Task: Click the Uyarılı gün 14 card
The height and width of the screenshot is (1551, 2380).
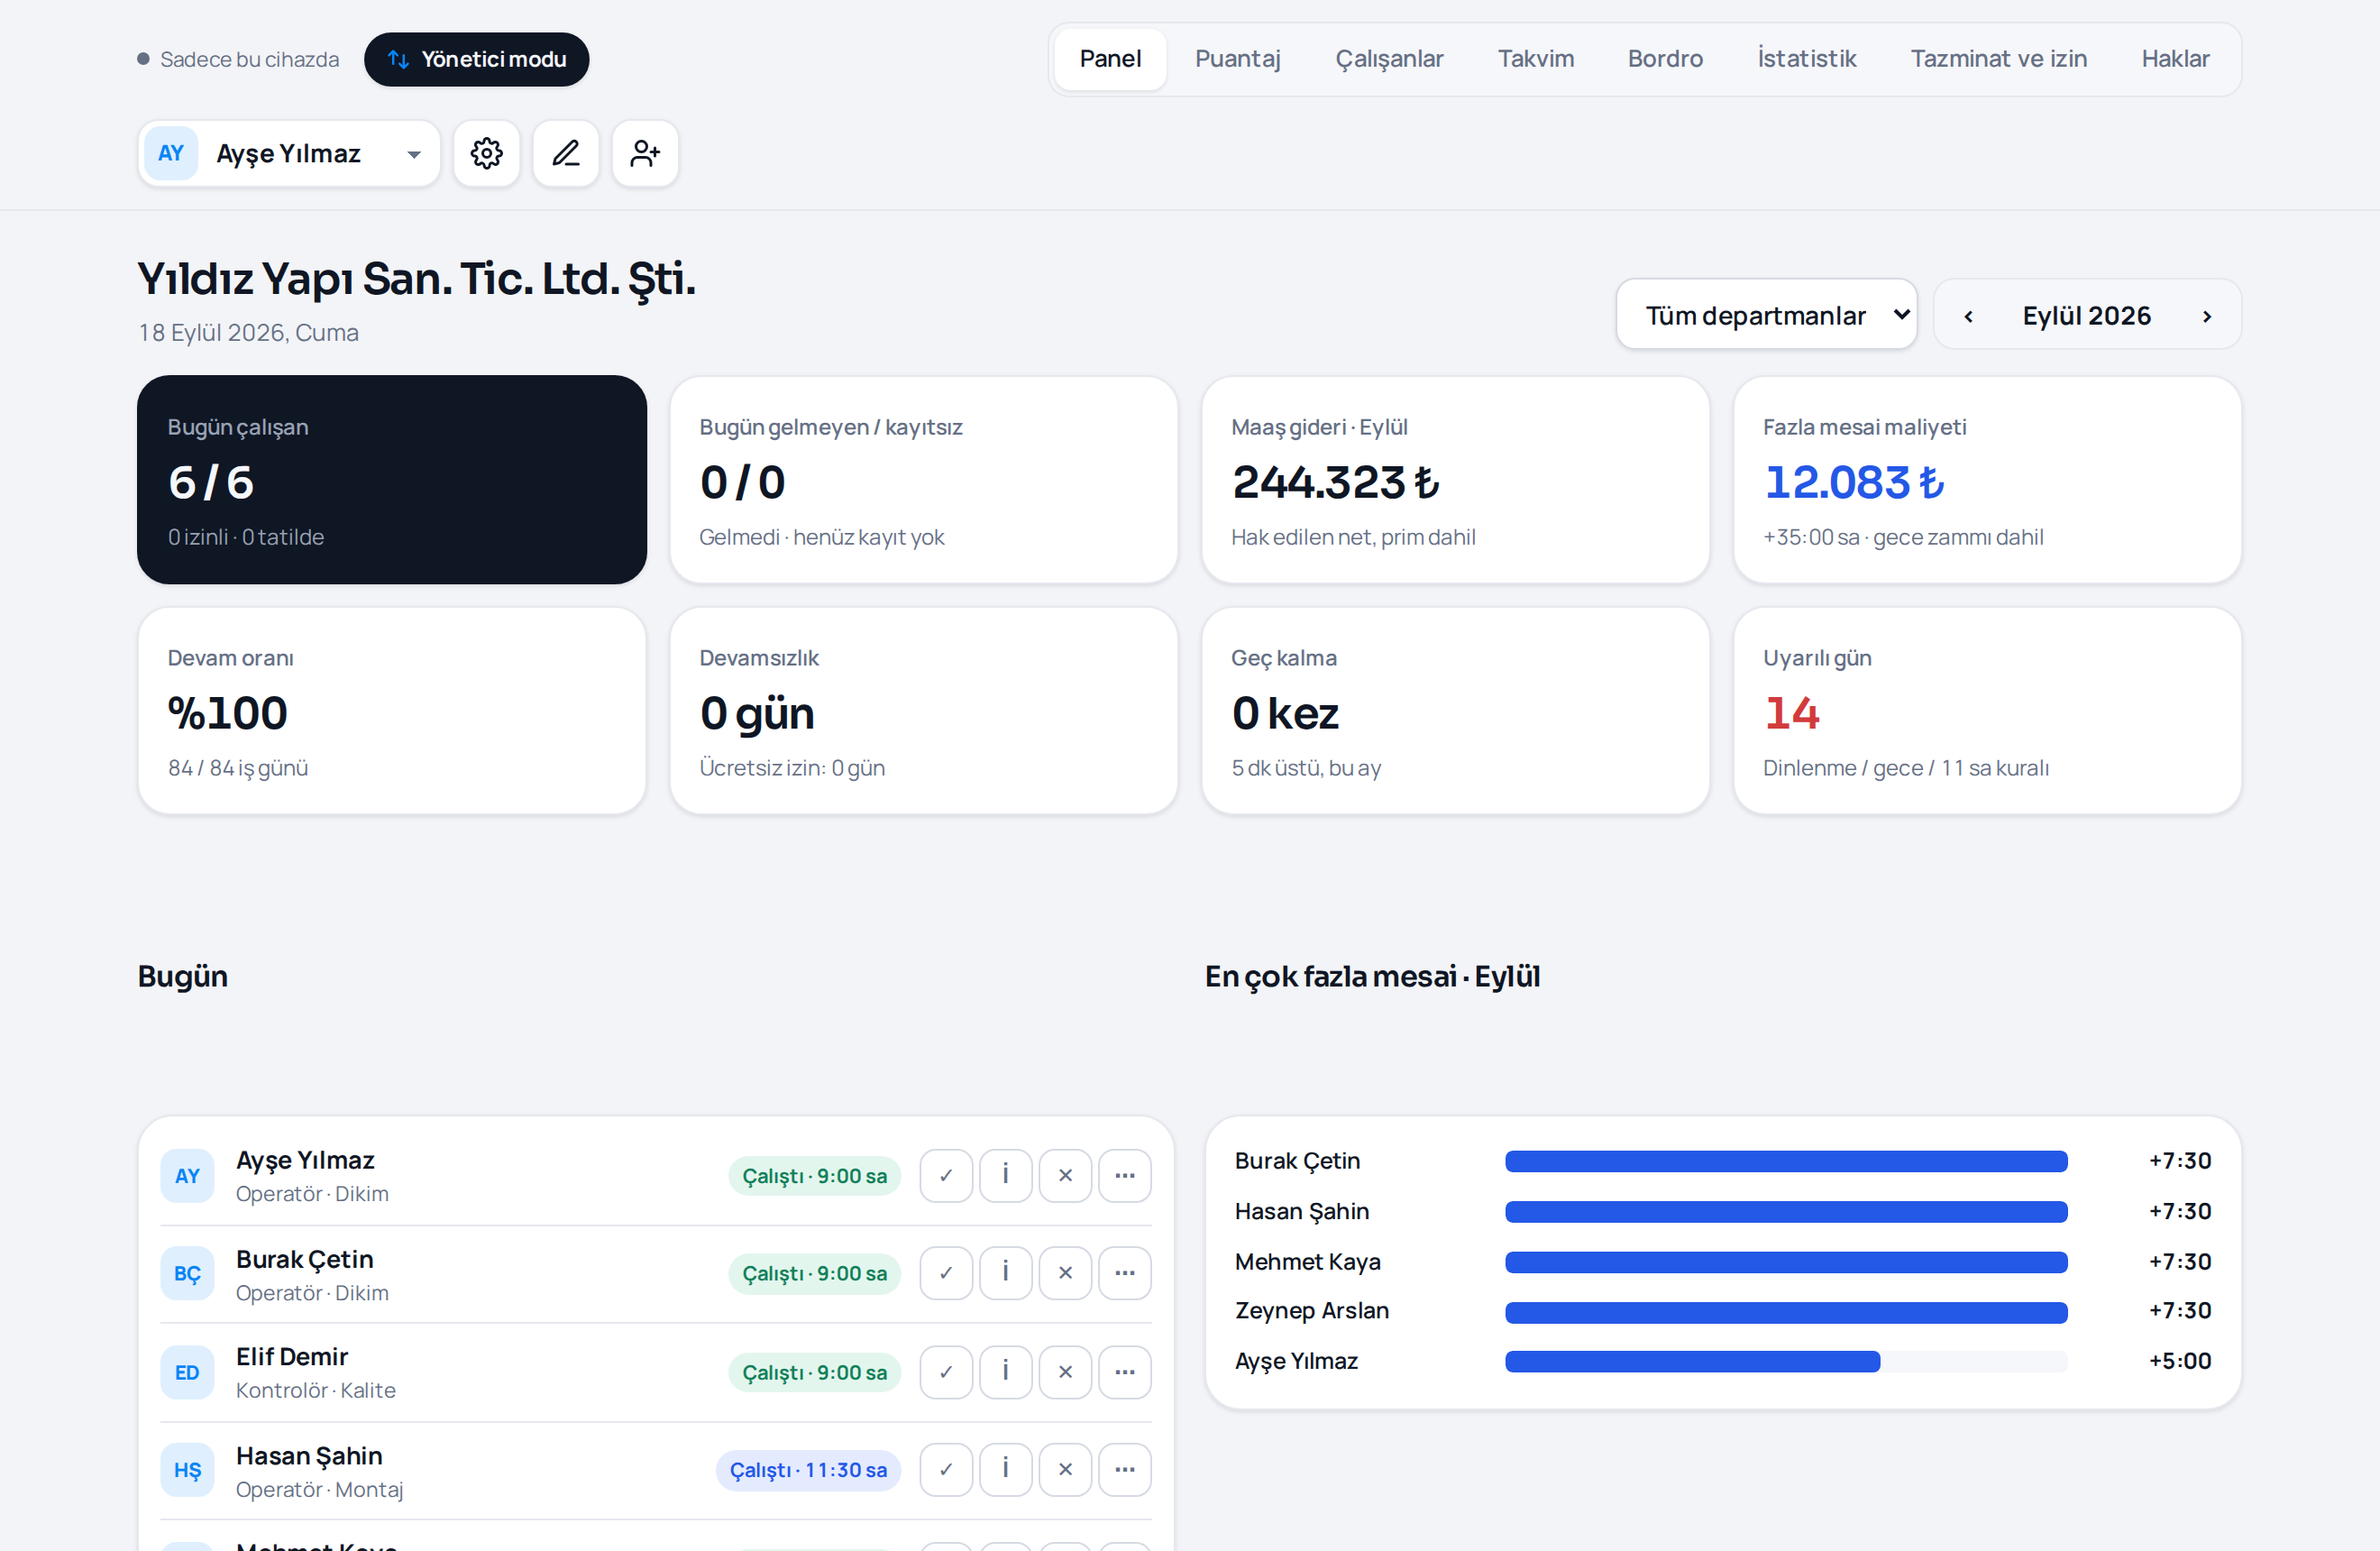Action: (1987, 711)
